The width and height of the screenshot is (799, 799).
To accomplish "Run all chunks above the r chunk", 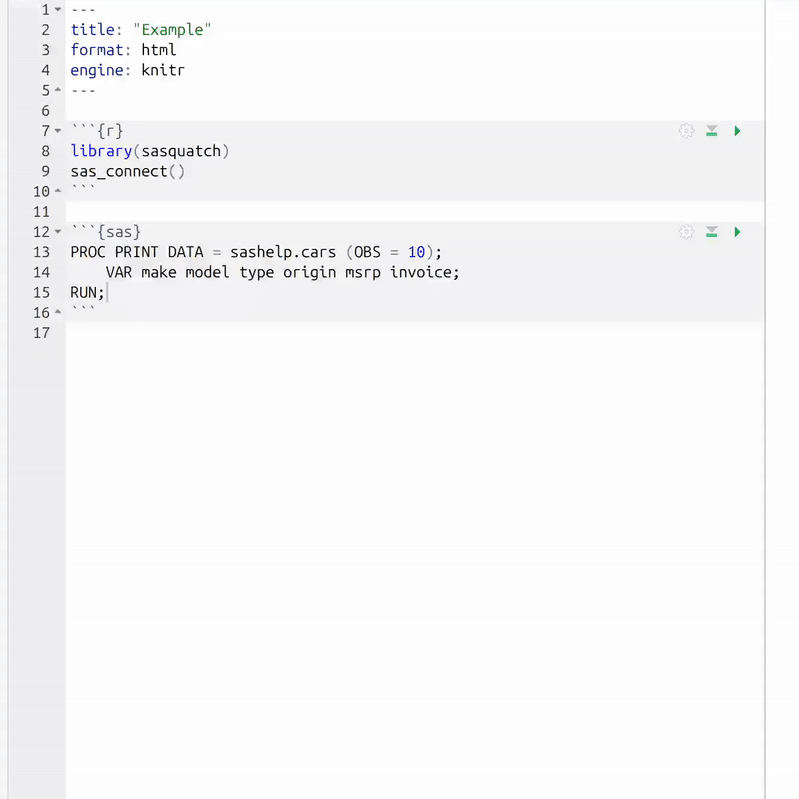I will tap(712, 131).
